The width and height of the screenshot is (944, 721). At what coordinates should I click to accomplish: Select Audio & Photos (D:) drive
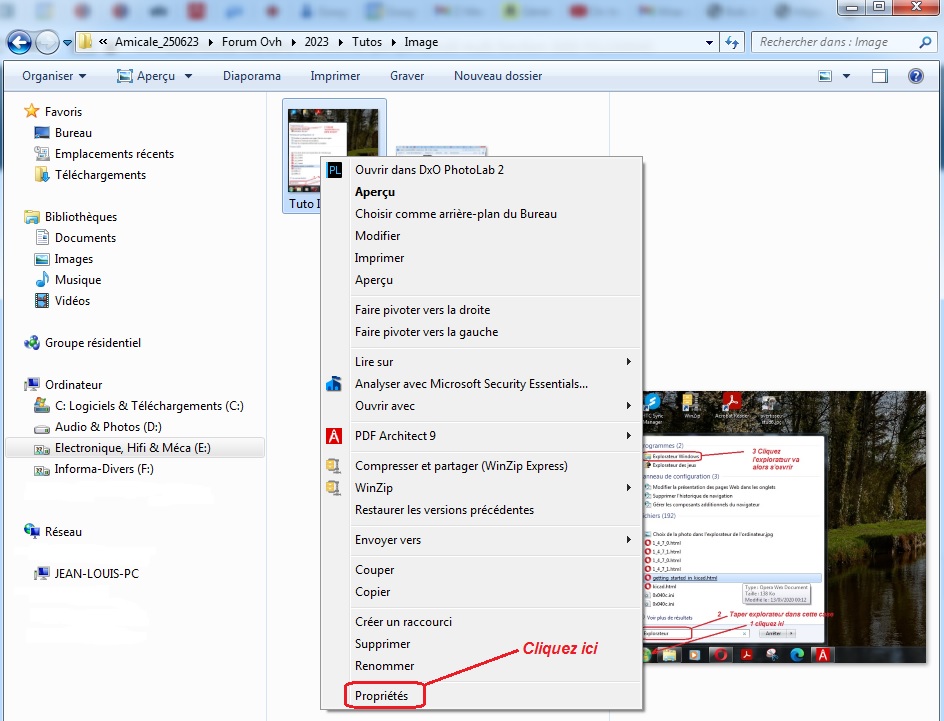(x=107, y=427)
